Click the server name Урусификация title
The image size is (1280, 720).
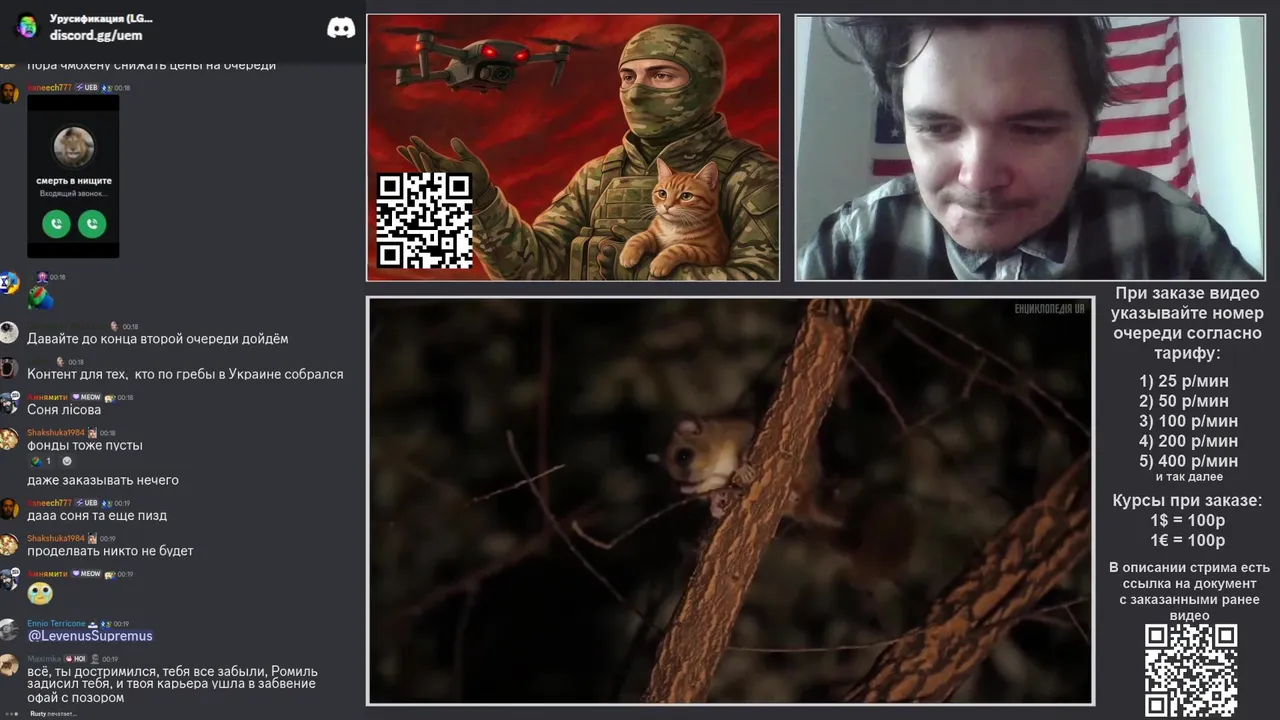(101, 18)
